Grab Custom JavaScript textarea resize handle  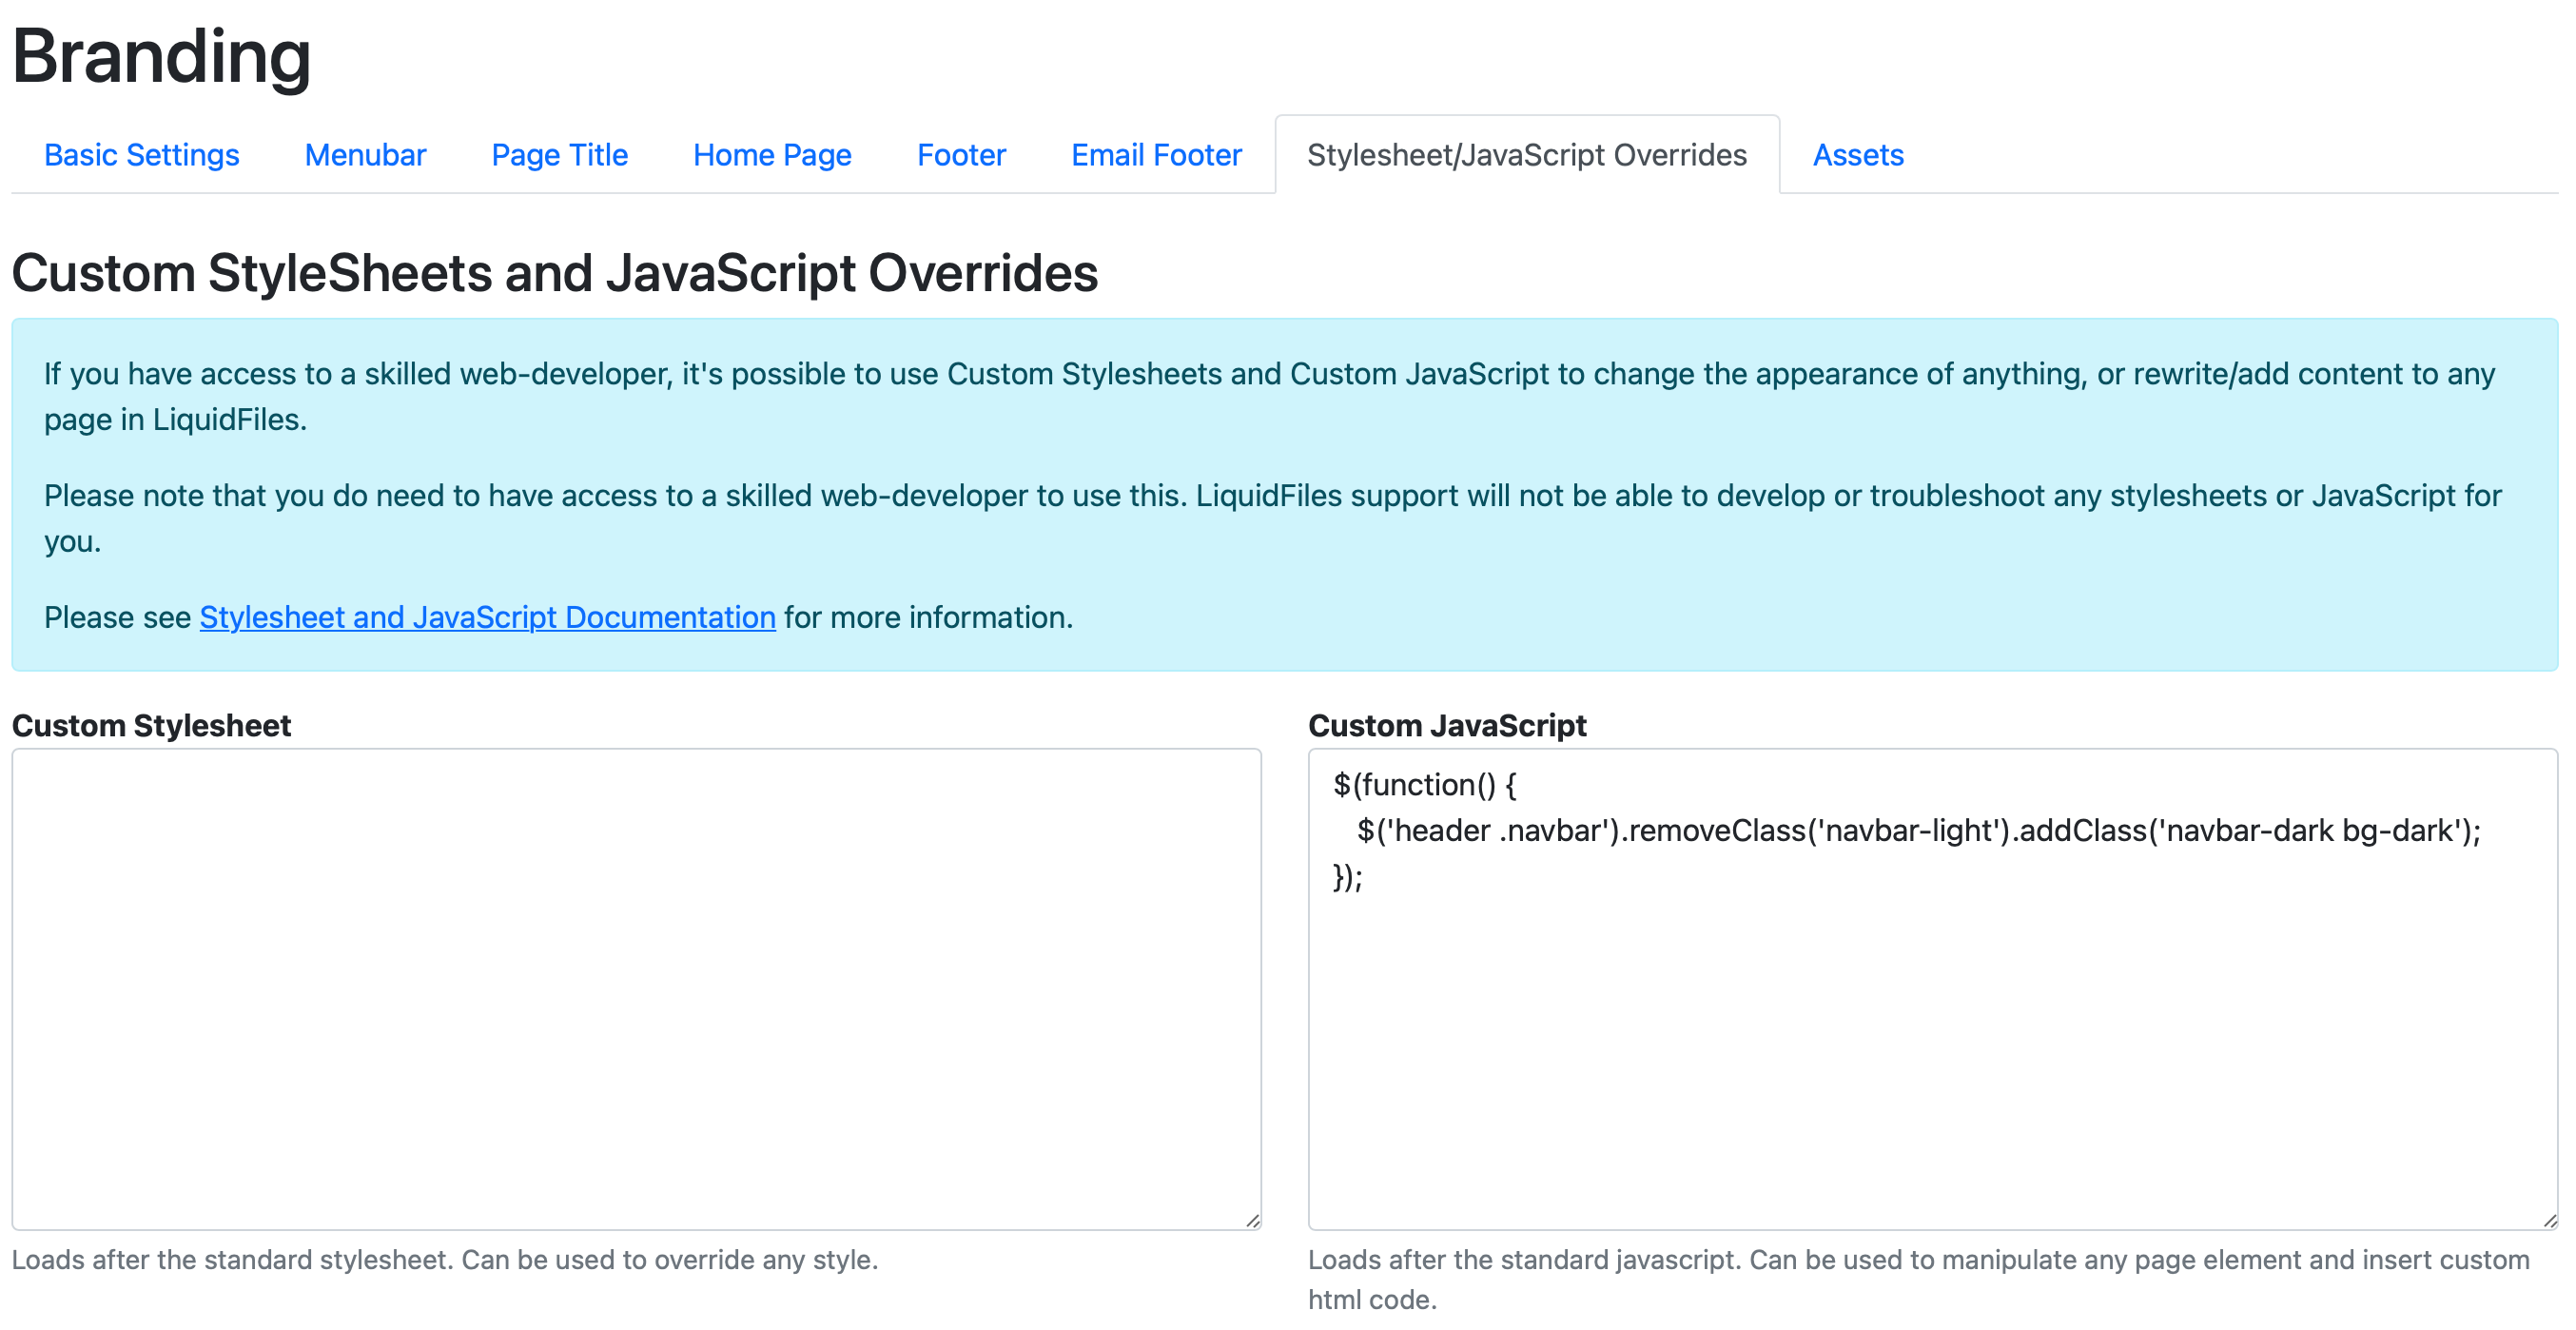2549,1220
